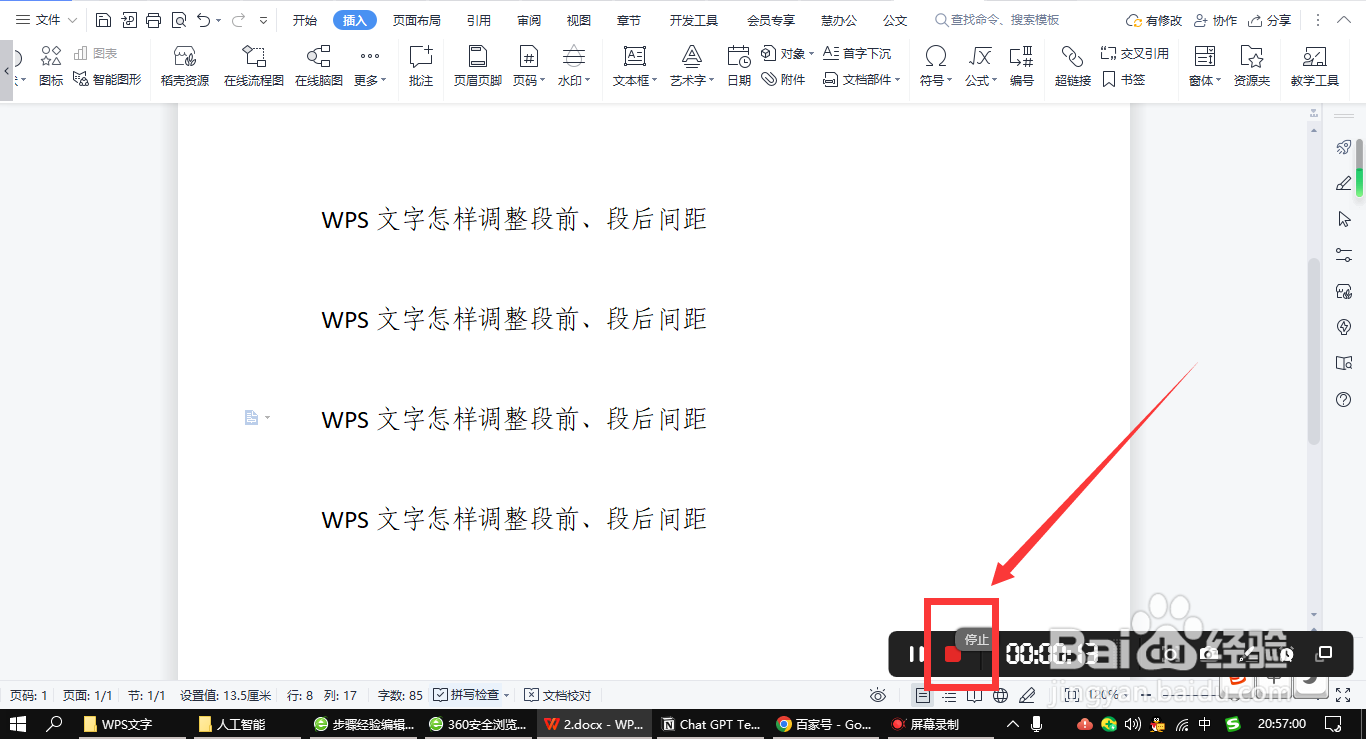Click the Save icon in quick access toolbar
Viewport: 1366px width, 739px height.
(x=104, y=20)
